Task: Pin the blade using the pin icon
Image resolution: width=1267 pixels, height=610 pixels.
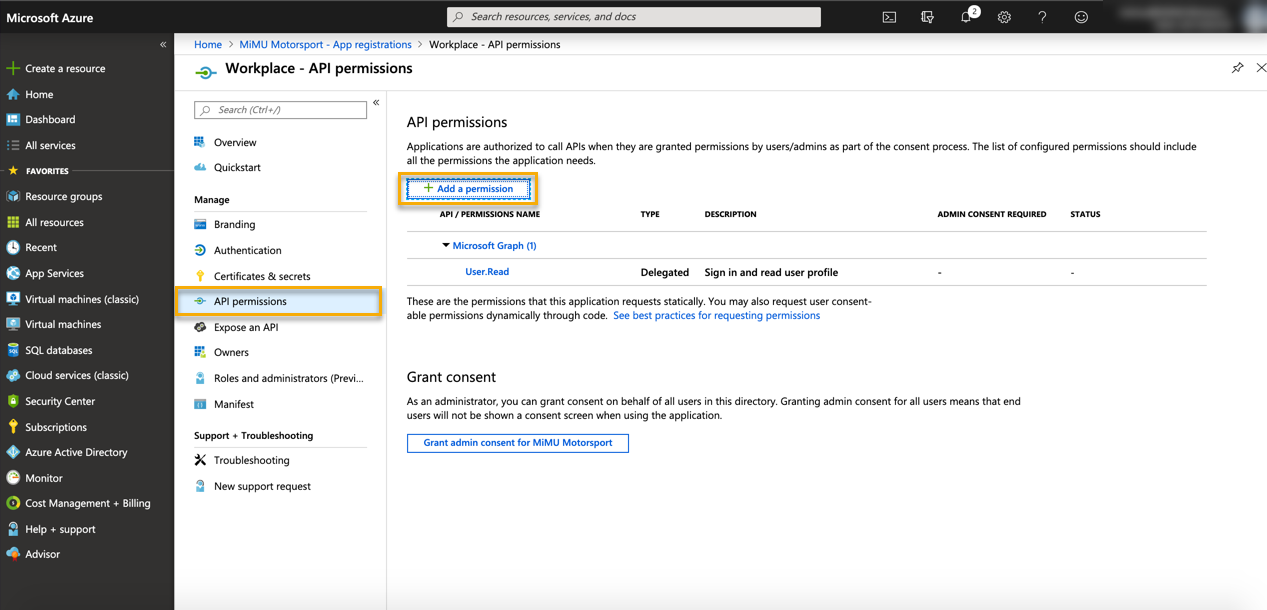Action: tap(1237, 68)
